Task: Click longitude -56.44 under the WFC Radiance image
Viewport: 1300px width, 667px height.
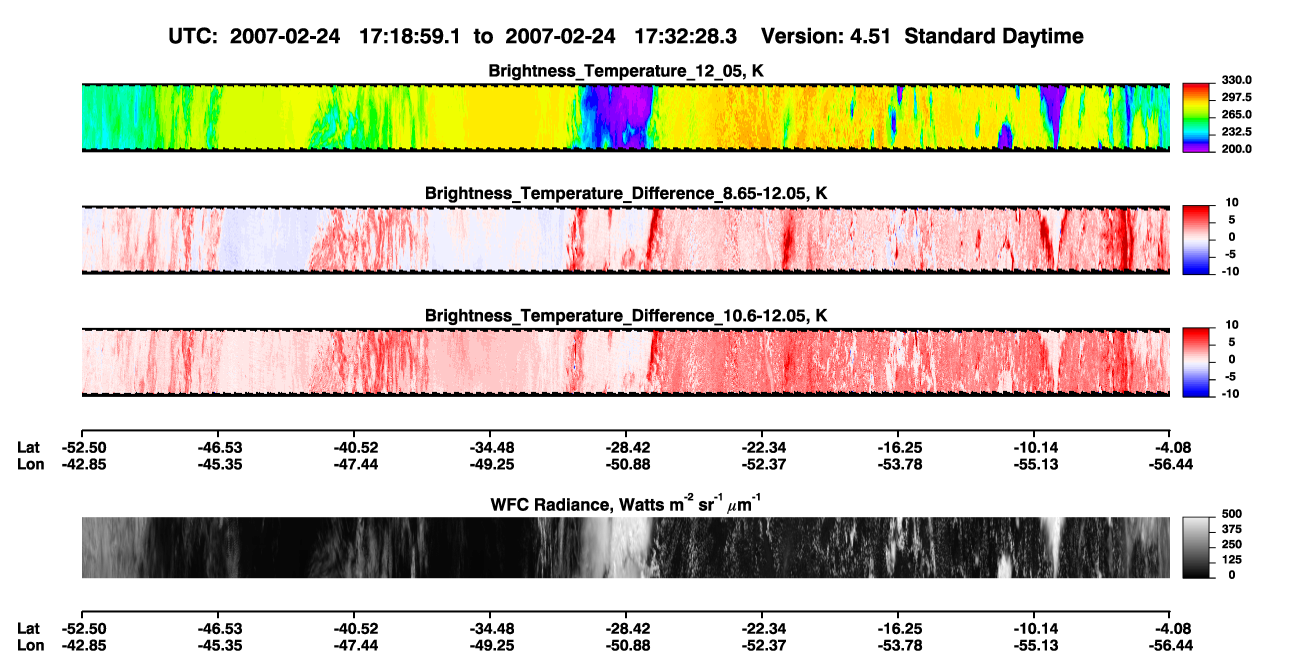Action: click(1170, 644)
